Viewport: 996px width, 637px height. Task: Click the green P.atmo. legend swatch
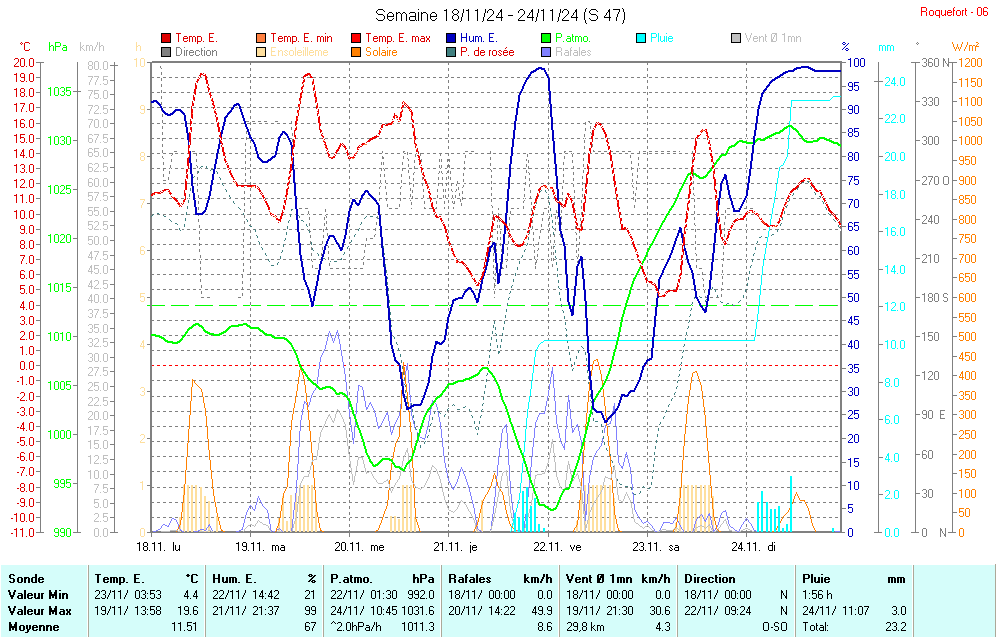(546, 38)
